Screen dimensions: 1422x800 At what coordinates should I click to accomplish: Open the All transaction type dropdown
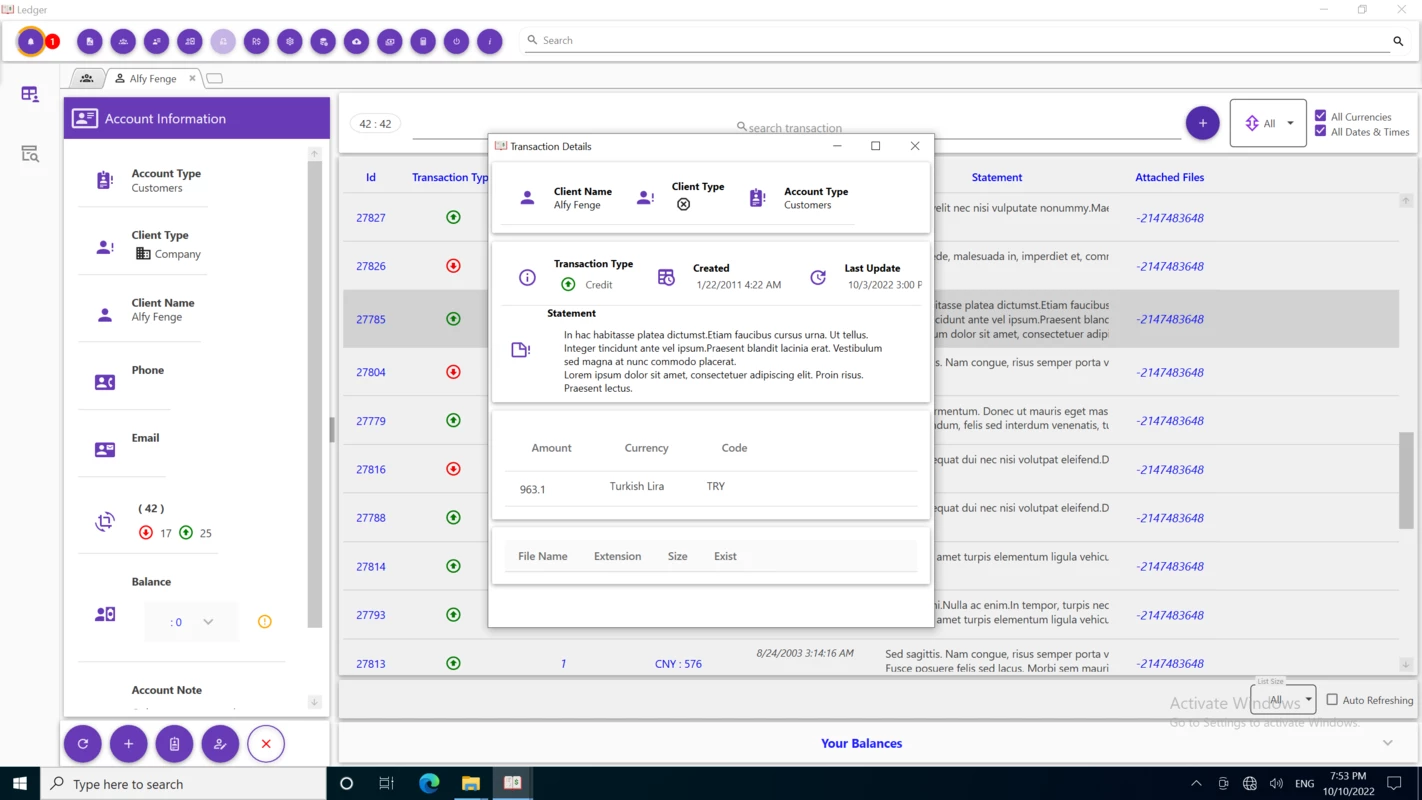click(1268, 123)
